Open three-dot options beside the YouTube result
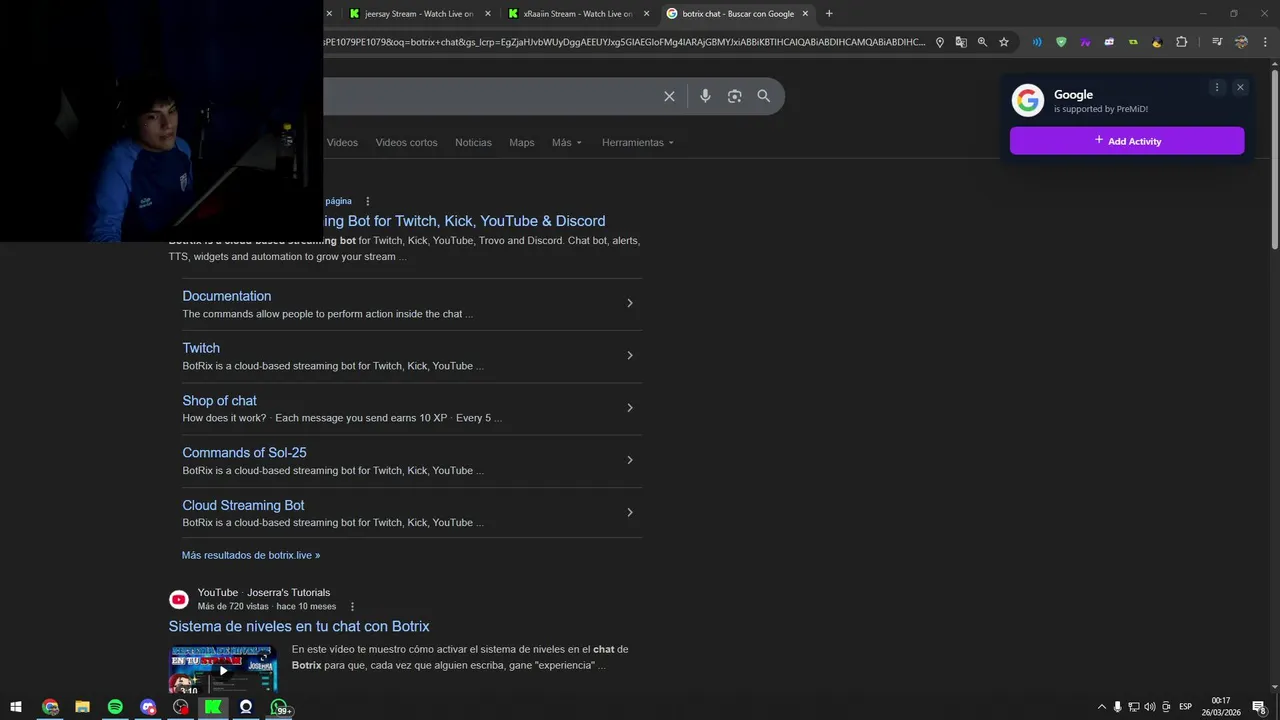Screen dimensions: 1280x720 [352, 606]
